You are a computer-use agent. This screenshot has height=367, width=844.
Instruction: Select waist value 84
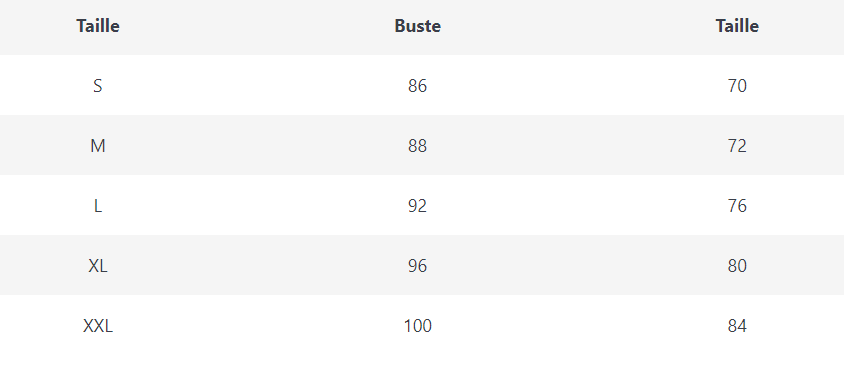point(737,326)
